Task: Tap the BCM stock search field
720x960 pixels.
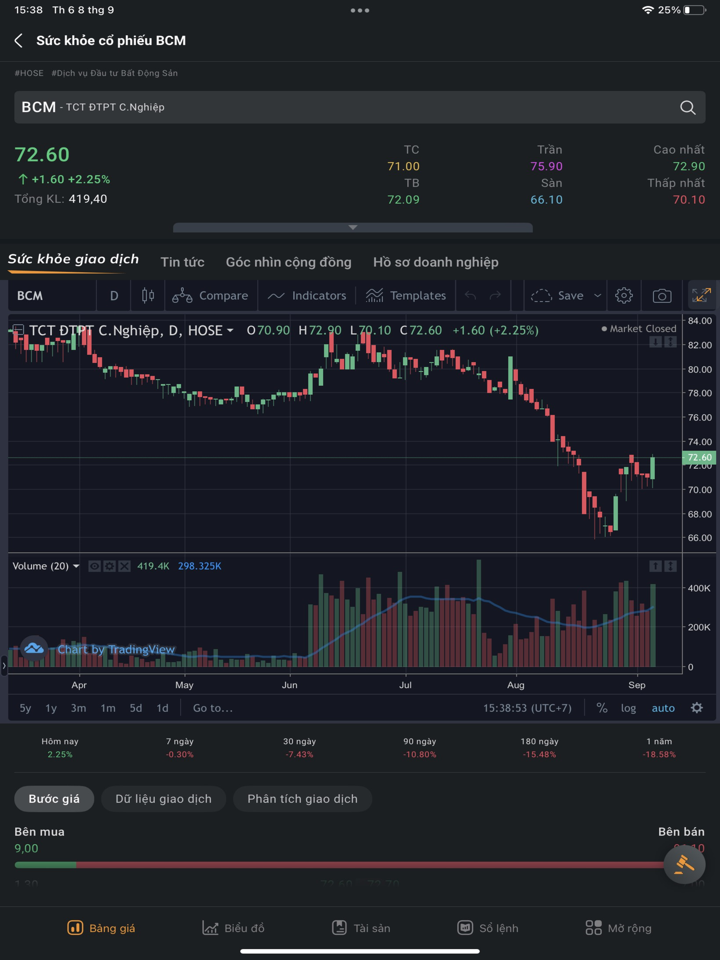Action: coord(340,108)
